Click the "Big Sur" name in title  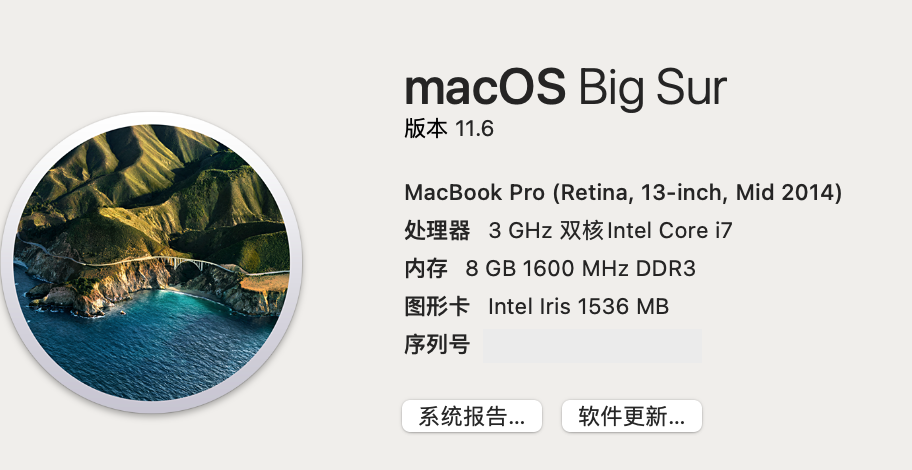(x=652, y=88)
